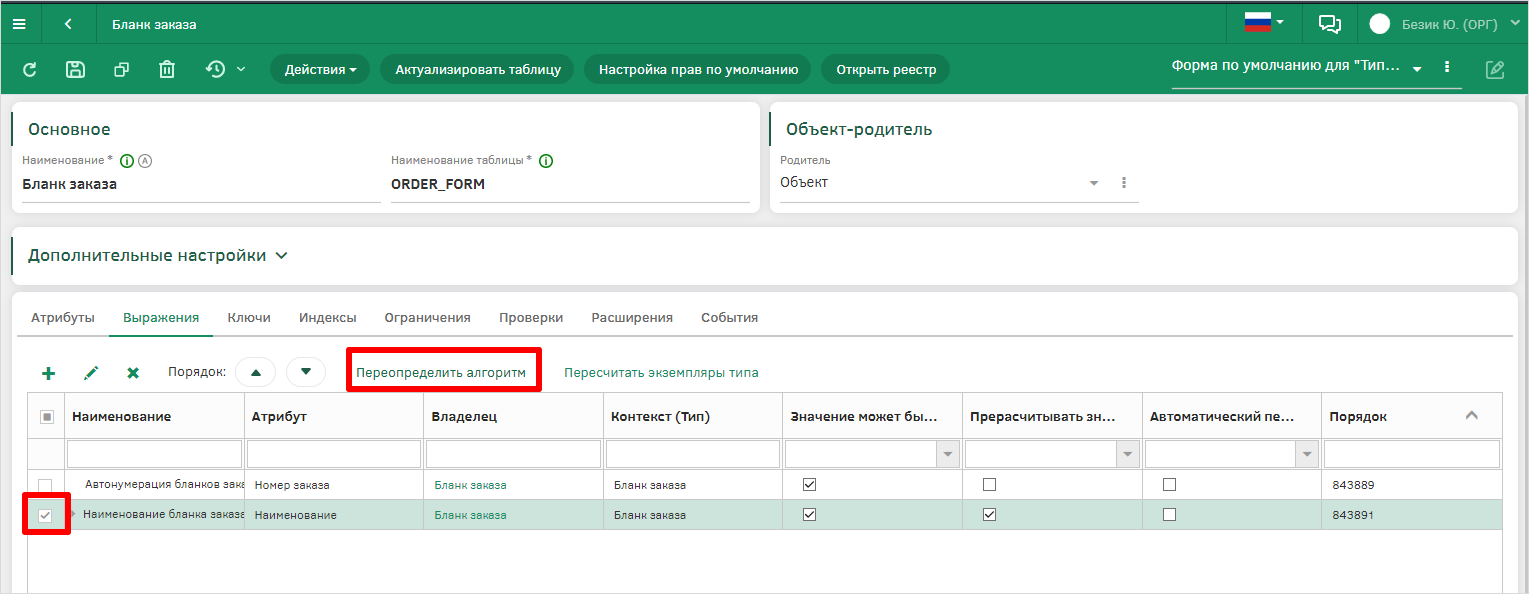
Task: Toggle Автоматический checkbox for Автонумерация row
Action: click(x=1169, y=484)
